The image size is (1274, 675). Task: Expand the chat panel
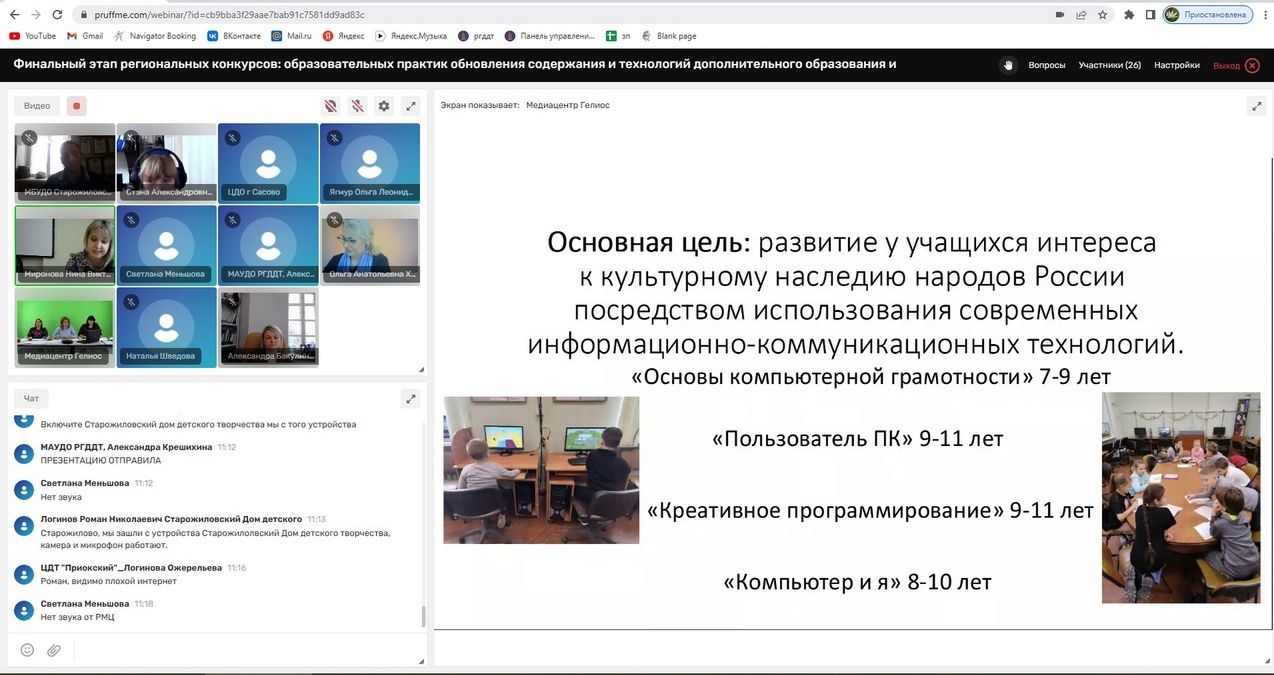point(410,398)
